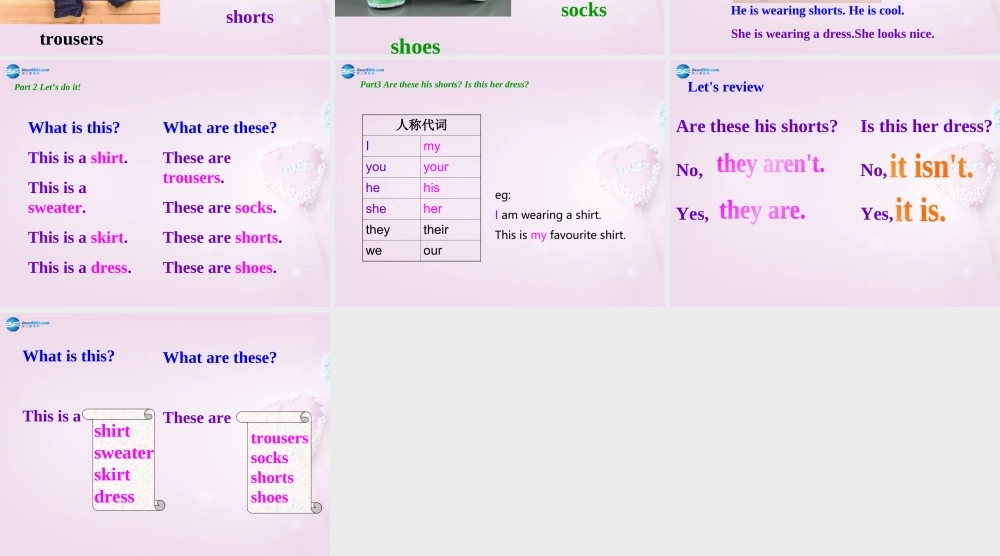Open the "Let's review" slide thumbnail
Image resolution: width=1000 pixels, height=556 pixels.
(x=835, y=184)
